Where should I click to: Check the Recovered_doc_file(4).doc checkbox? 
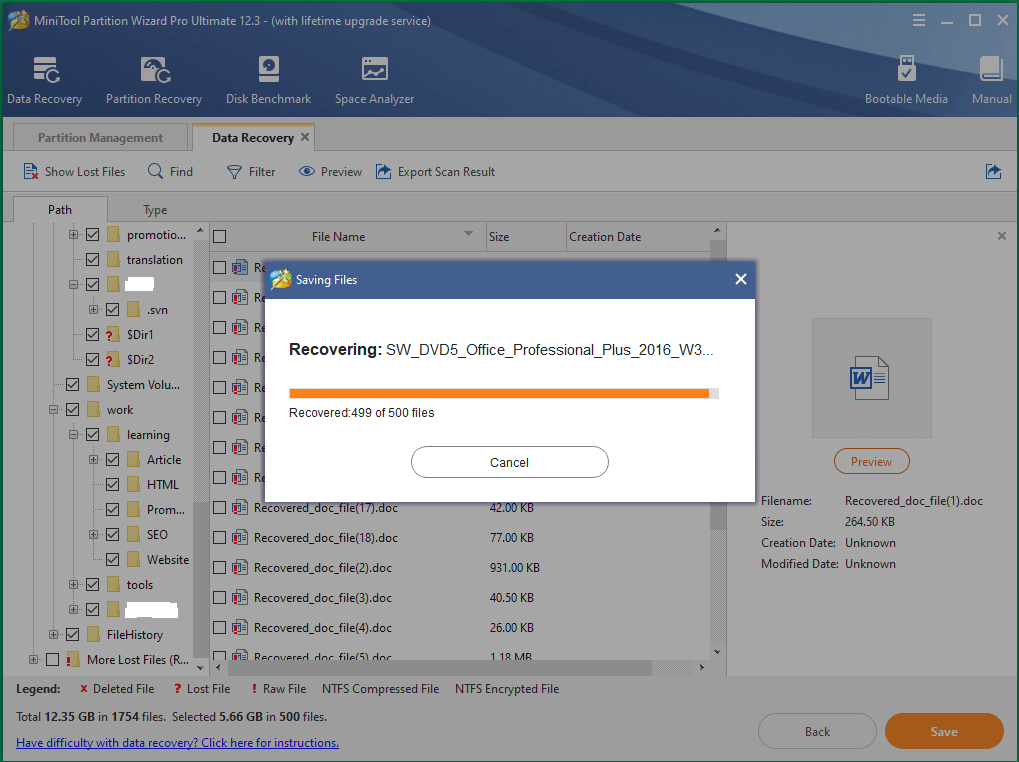pyautogui.click(x=220, y=627)
